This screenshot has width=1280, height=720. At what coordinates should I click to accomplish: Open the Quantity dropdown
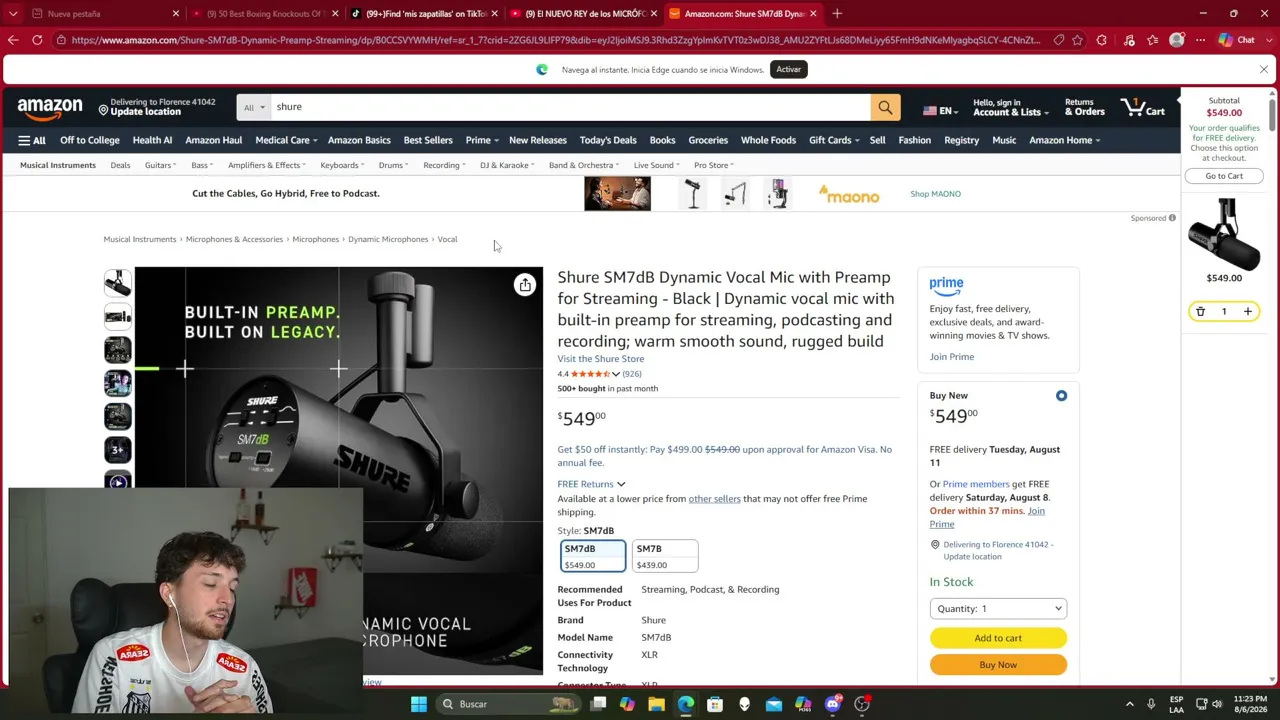click(998, 609)
